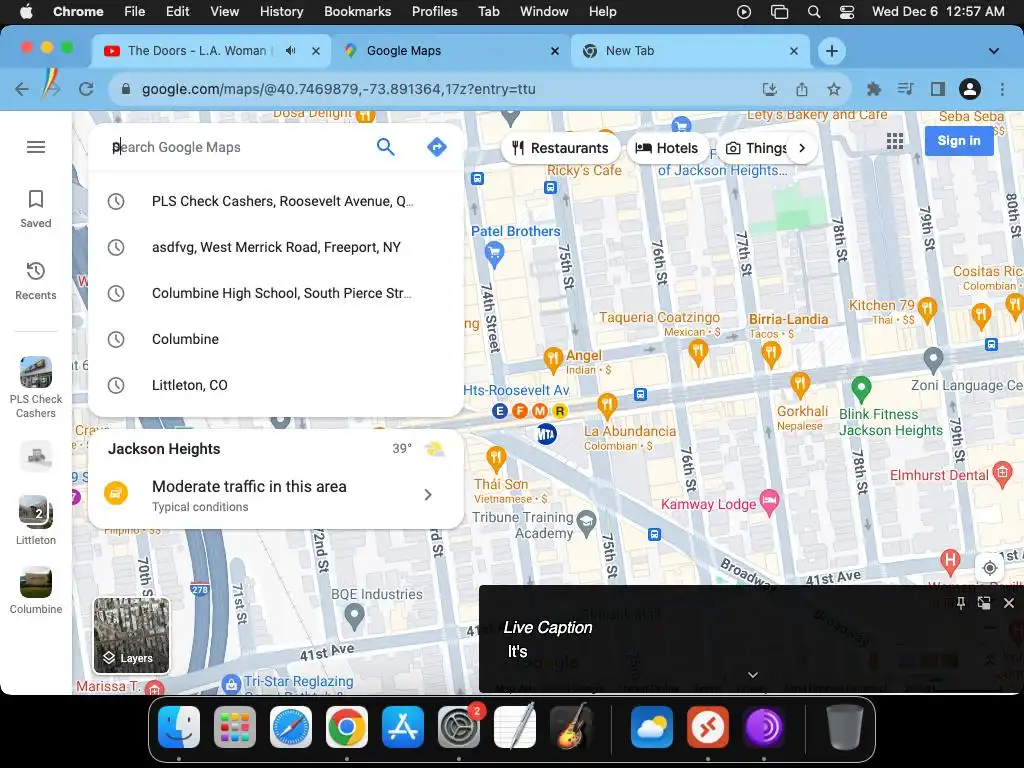This screenshot has height=768, width=1024.
Task: Open Spotlight search in the menu bar
Action: point(814,12)
